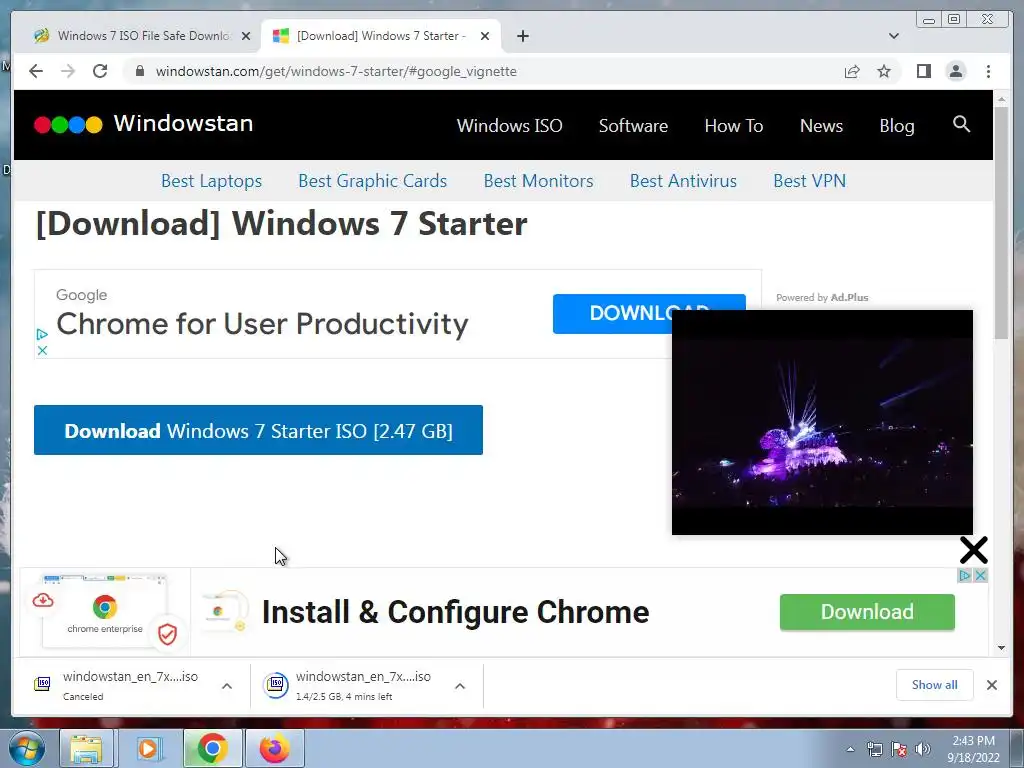Click Show all downloads
Viewport: 1024px width, 768px height.
[935, 684]
